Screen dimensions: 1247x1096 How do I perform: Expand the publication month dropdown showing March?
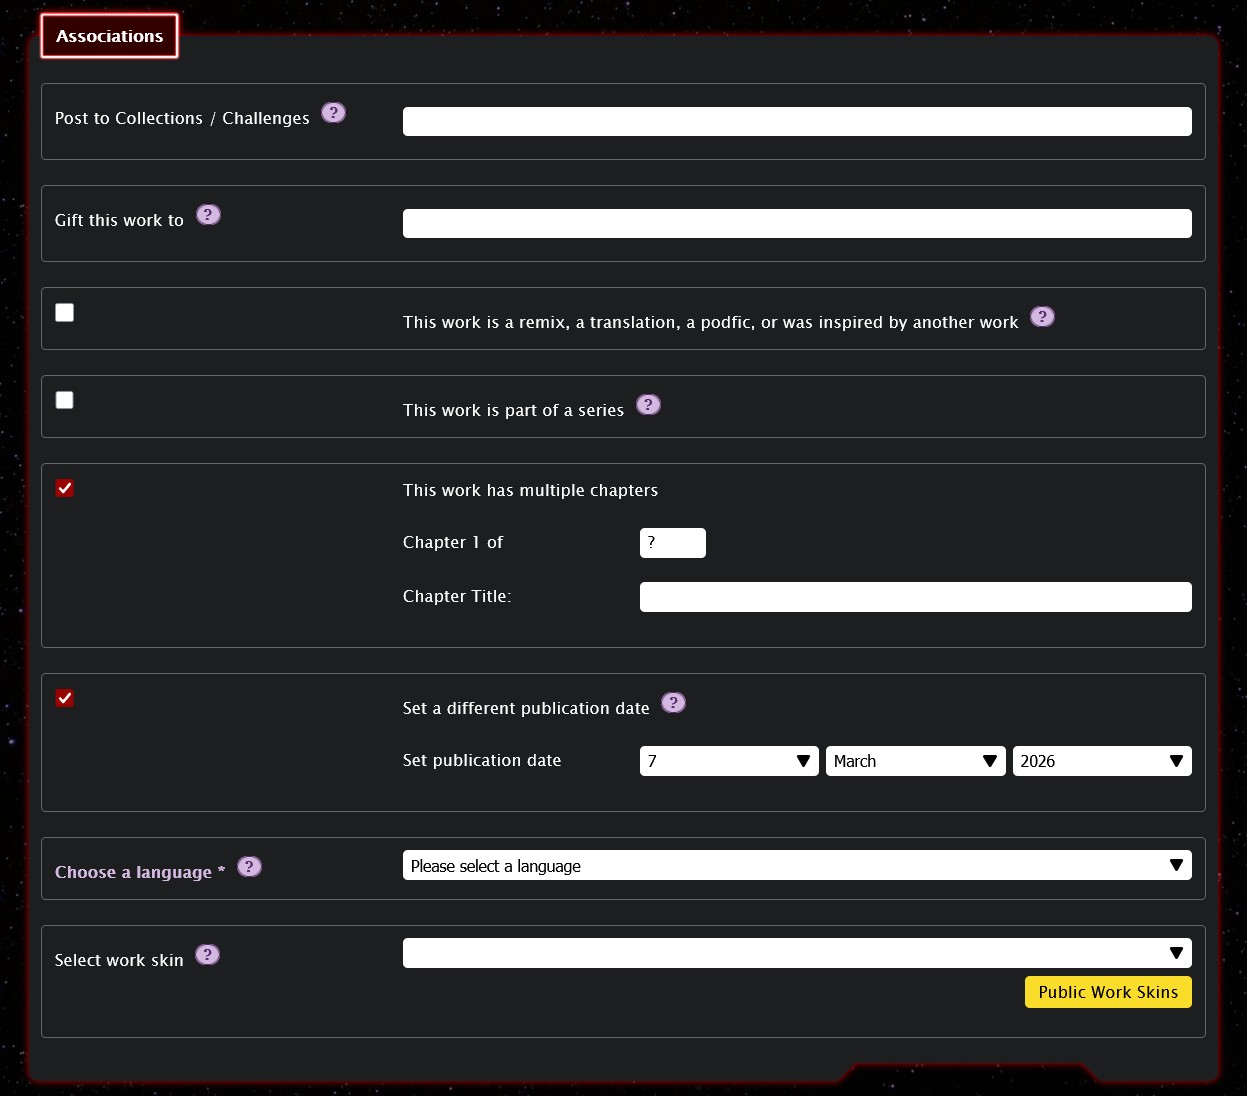click(915, 761)
